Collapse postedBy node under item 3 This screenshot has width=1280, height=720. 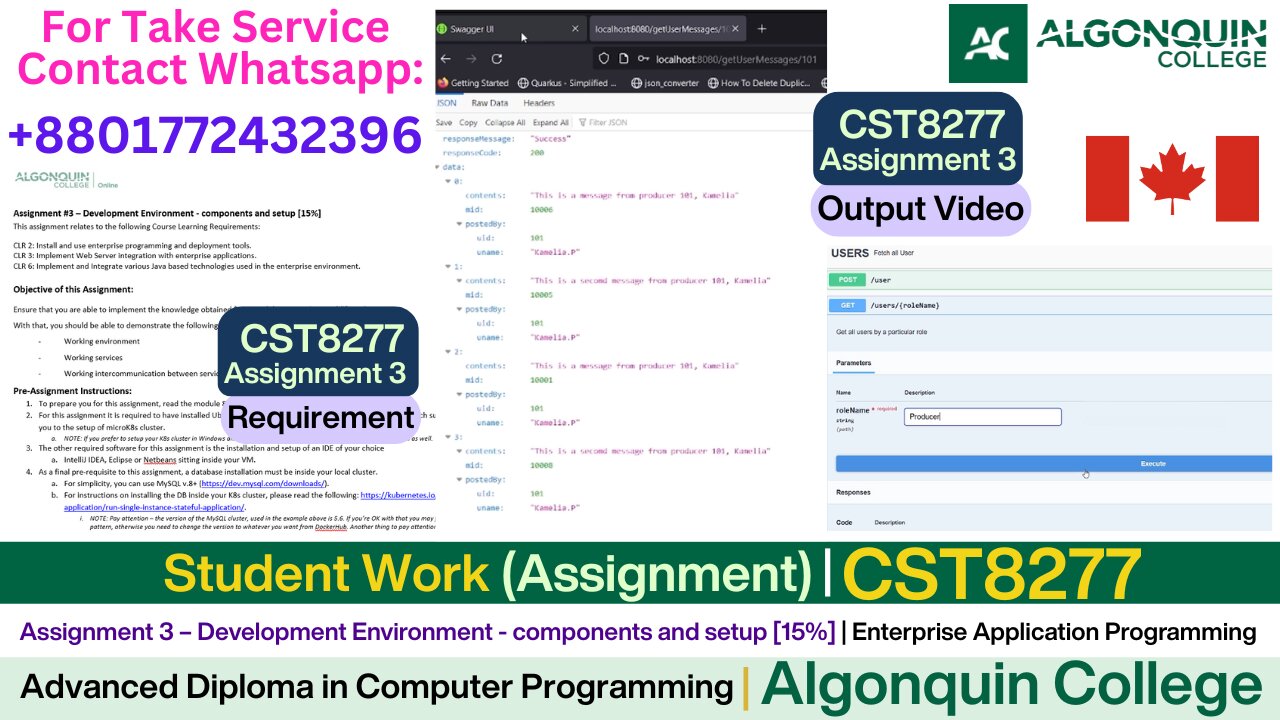coord(461,480)
